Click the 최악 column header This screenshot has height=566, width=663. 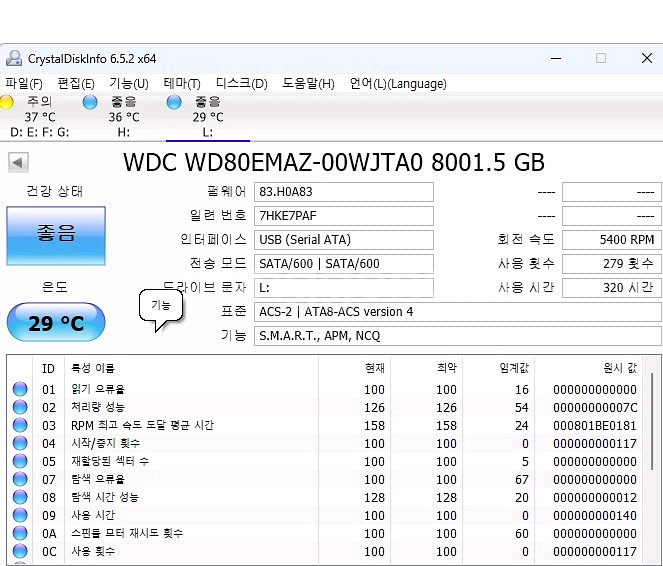pyautogui.click(x=426, y=369)
